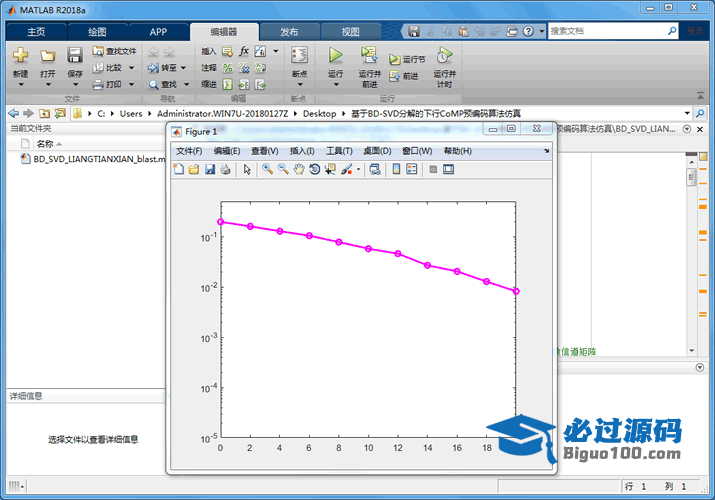Select the Pan hand tool in Figure 1
This screenshot has width=715, height=500.
coord(299,170)
